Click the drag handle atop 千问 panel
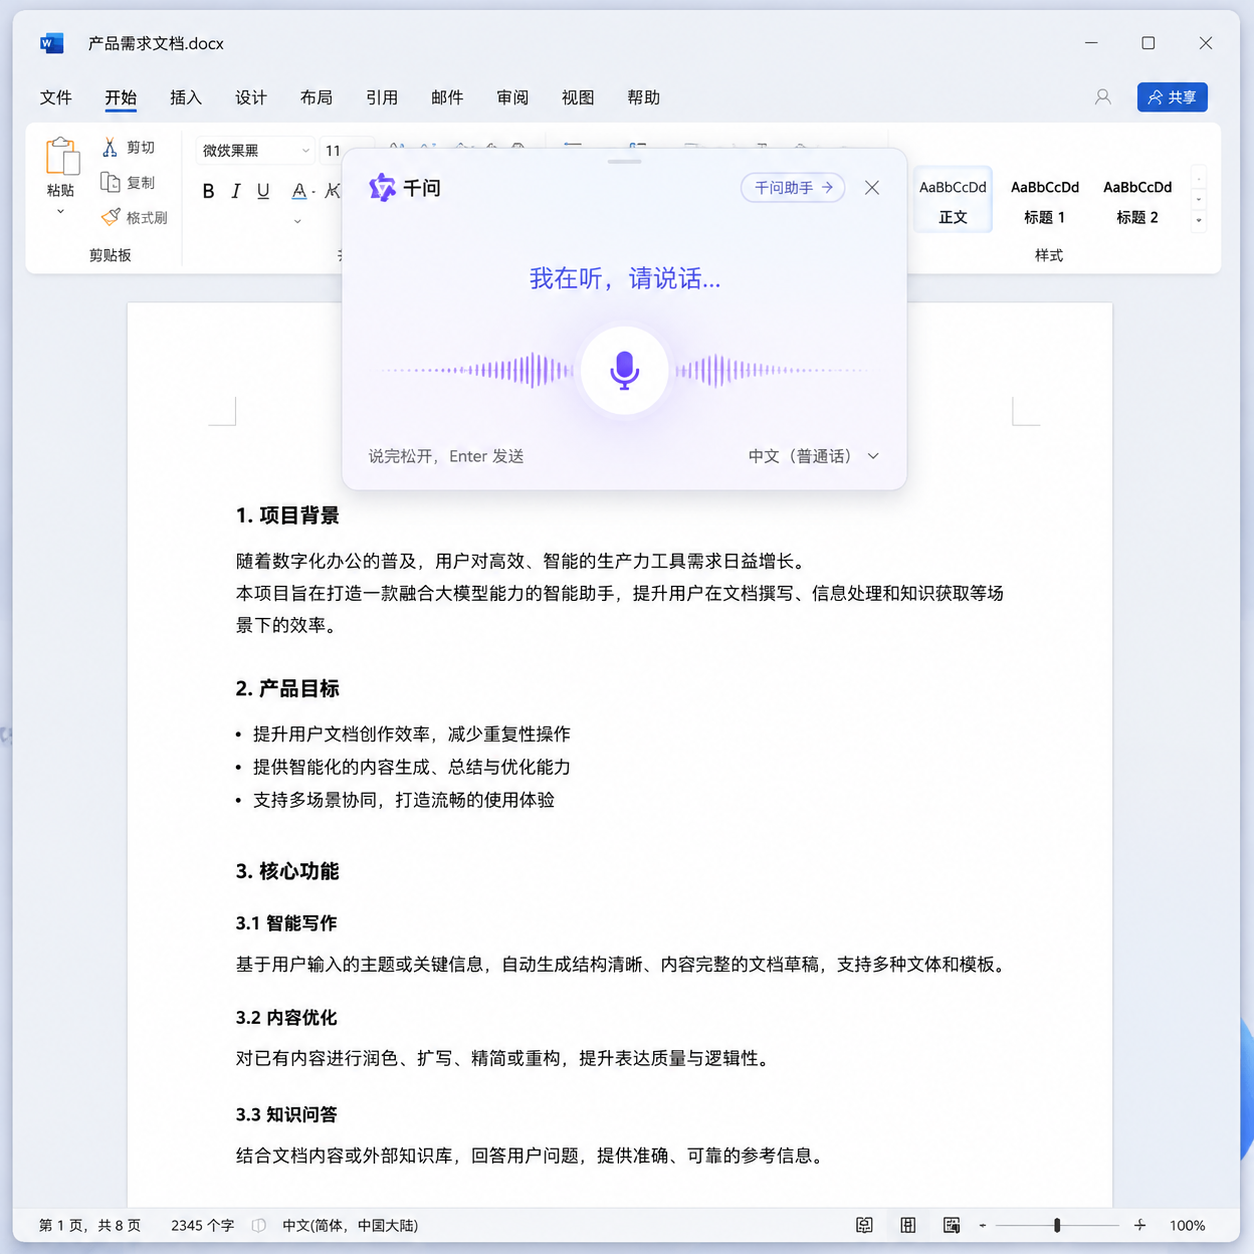This screenshot has width=1254, height=1254. point(624,161)
